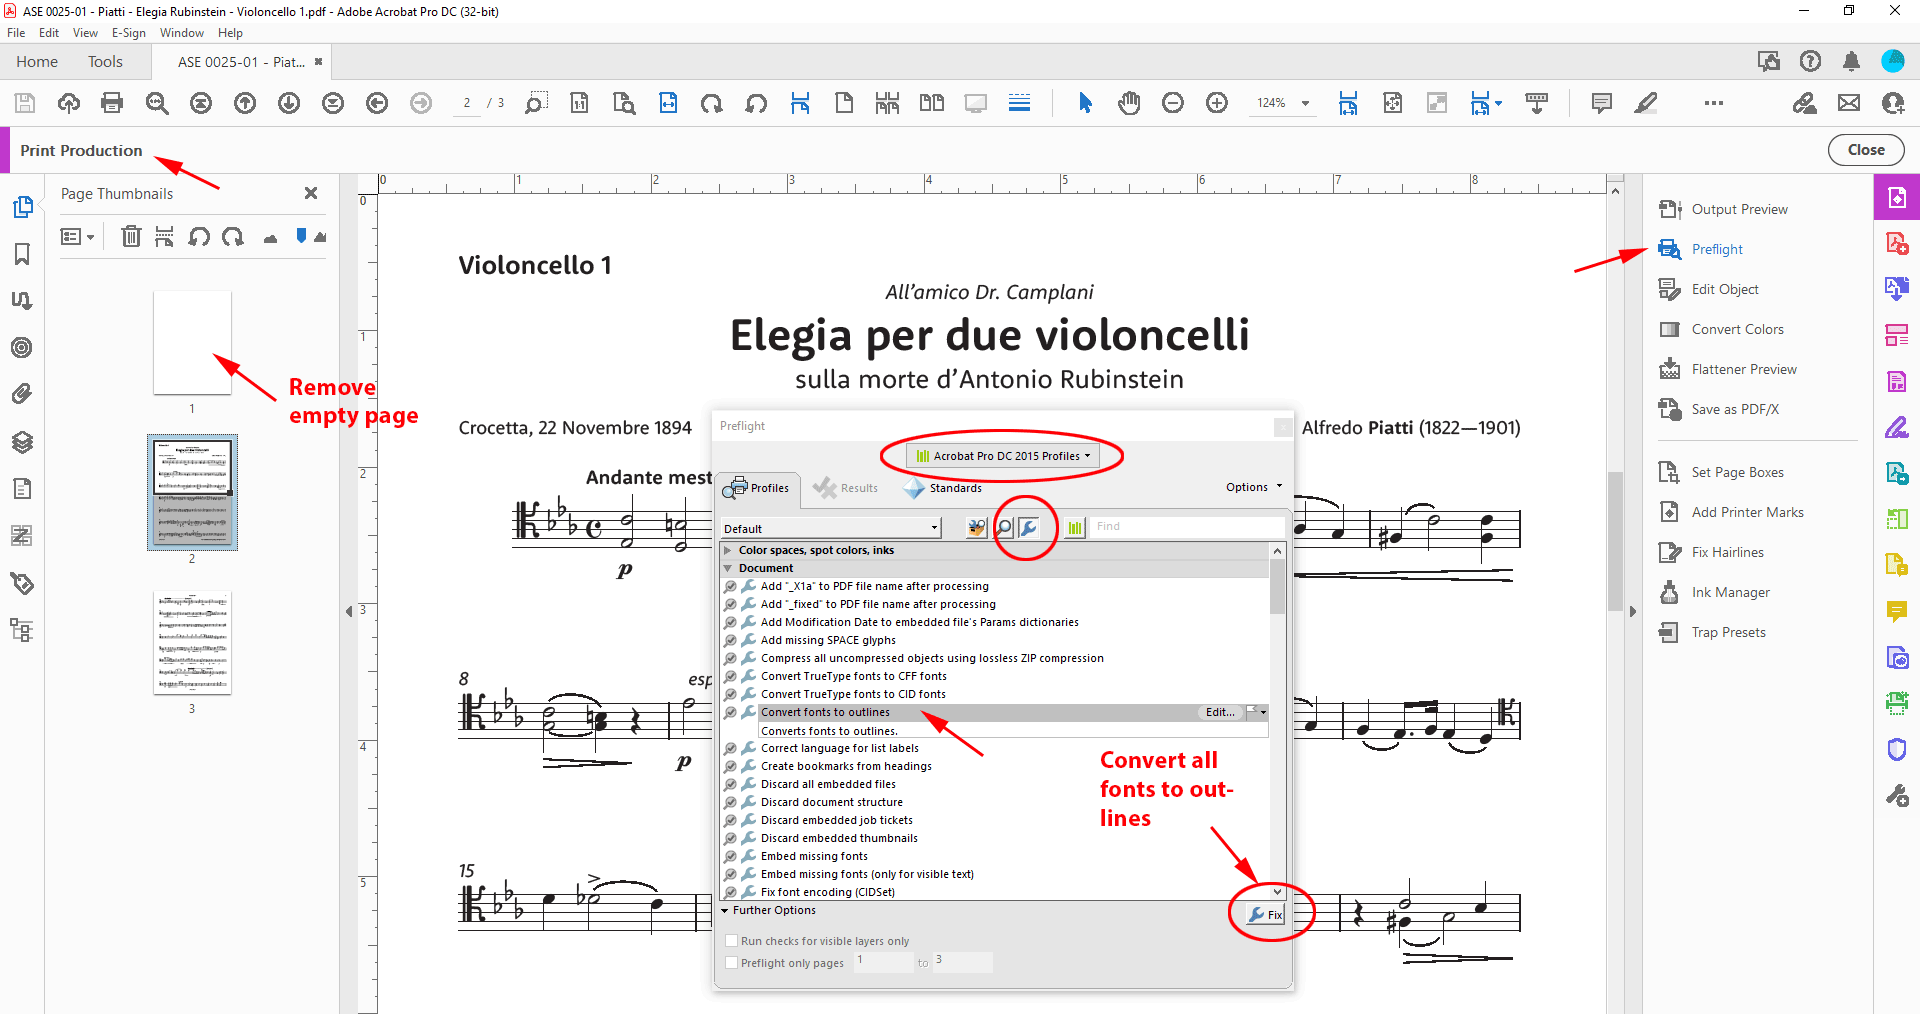Open the E-Sign menu
The height and width of the screenshot is (1014, 1920).
(129, 32)
